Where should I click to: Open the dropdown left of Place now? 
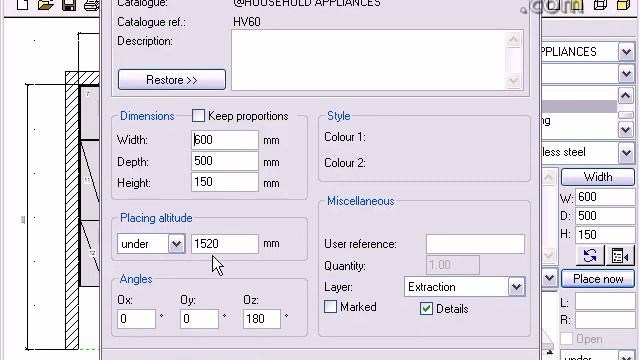pyautogui.click(x=550, y=279)
